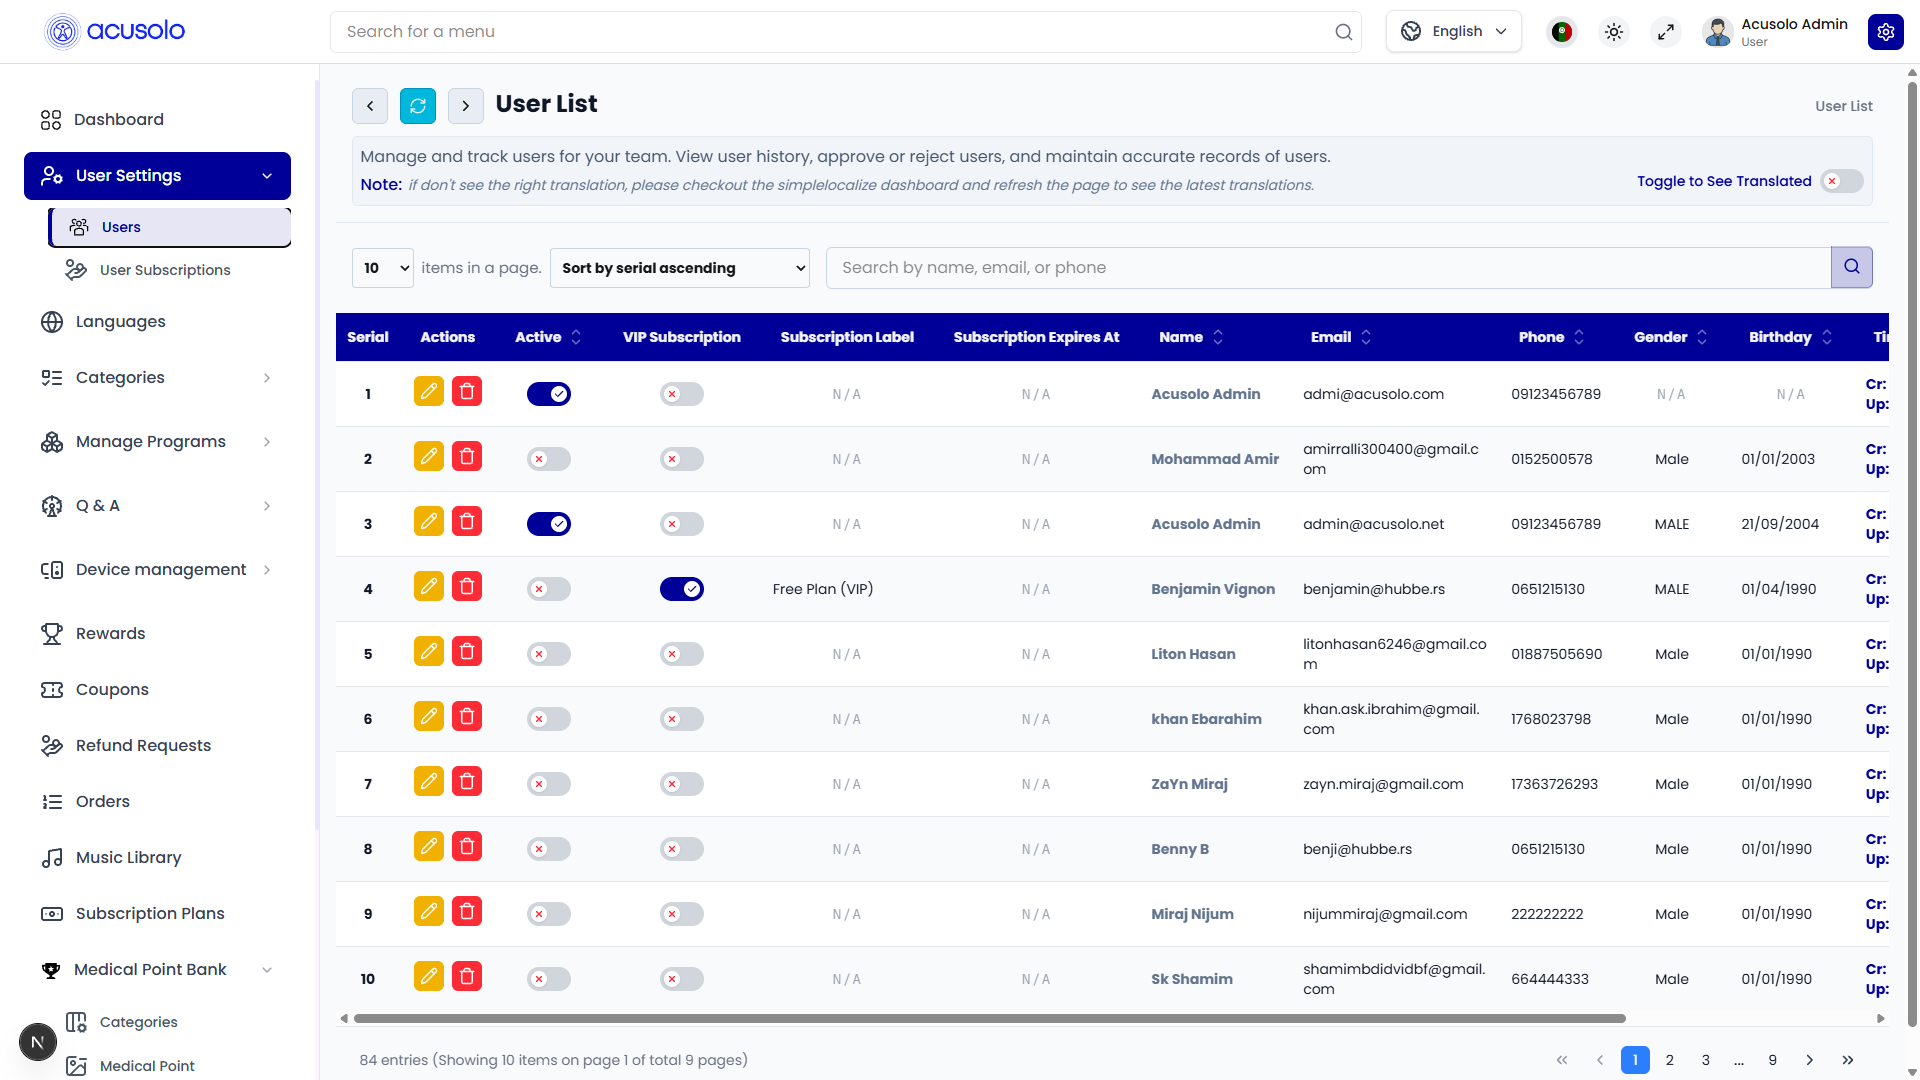1920x1080 pixels.
Task: Open Benjamin Vignon's name link
Action: click(1213, 589)
